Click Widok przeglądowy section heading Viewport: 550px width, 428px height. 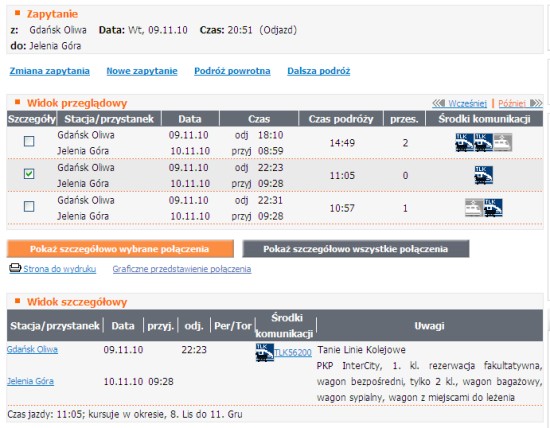77,103
